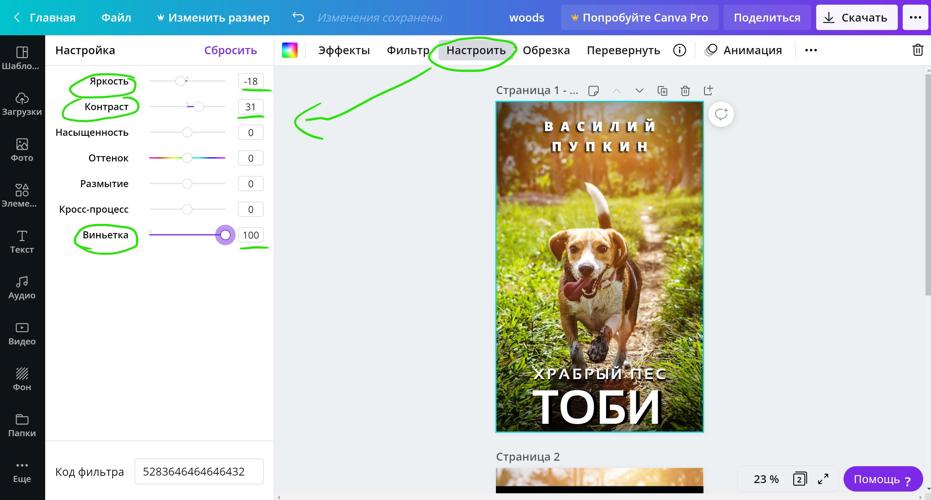This screenshot has height=500, width=931.
Task: Add a comment using the speech bubble icon
Action: 720,115
